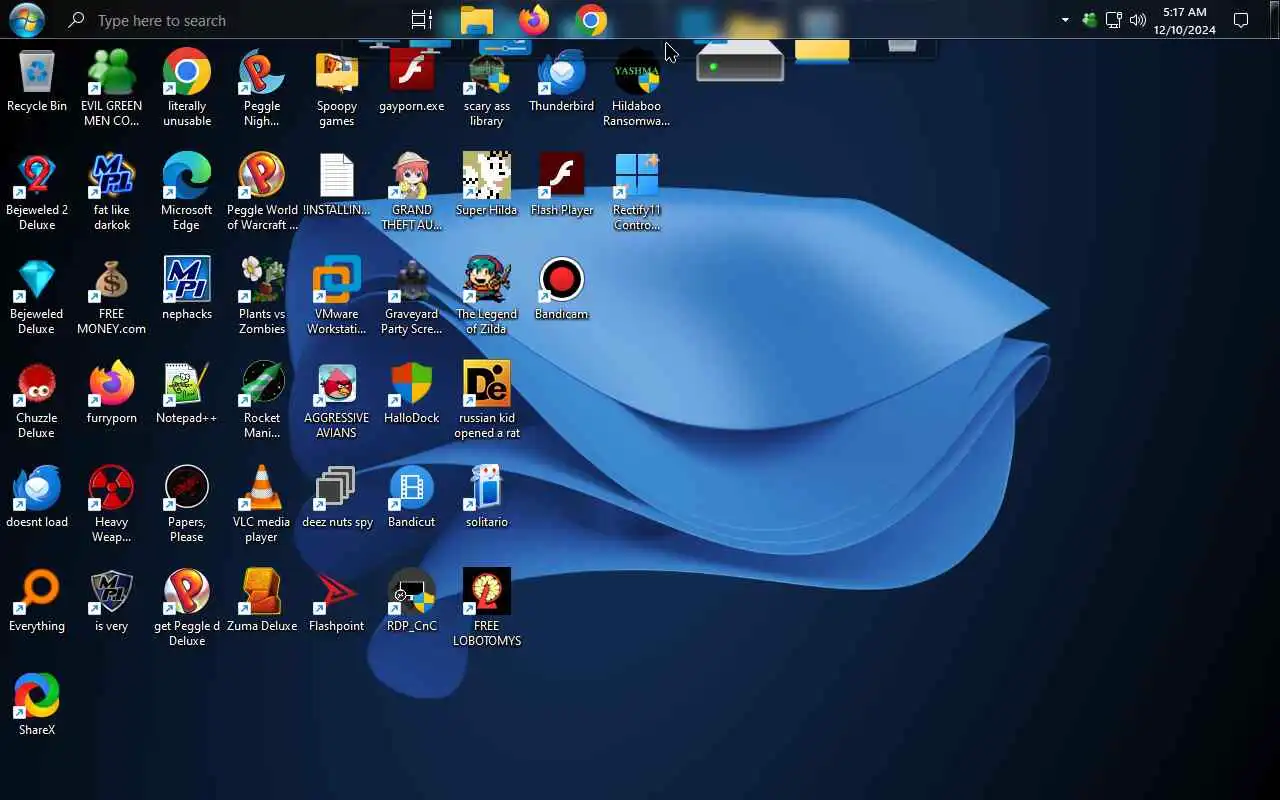Launch The Legend of Zilda icon

pyautogui.click(x=487, y=296)
